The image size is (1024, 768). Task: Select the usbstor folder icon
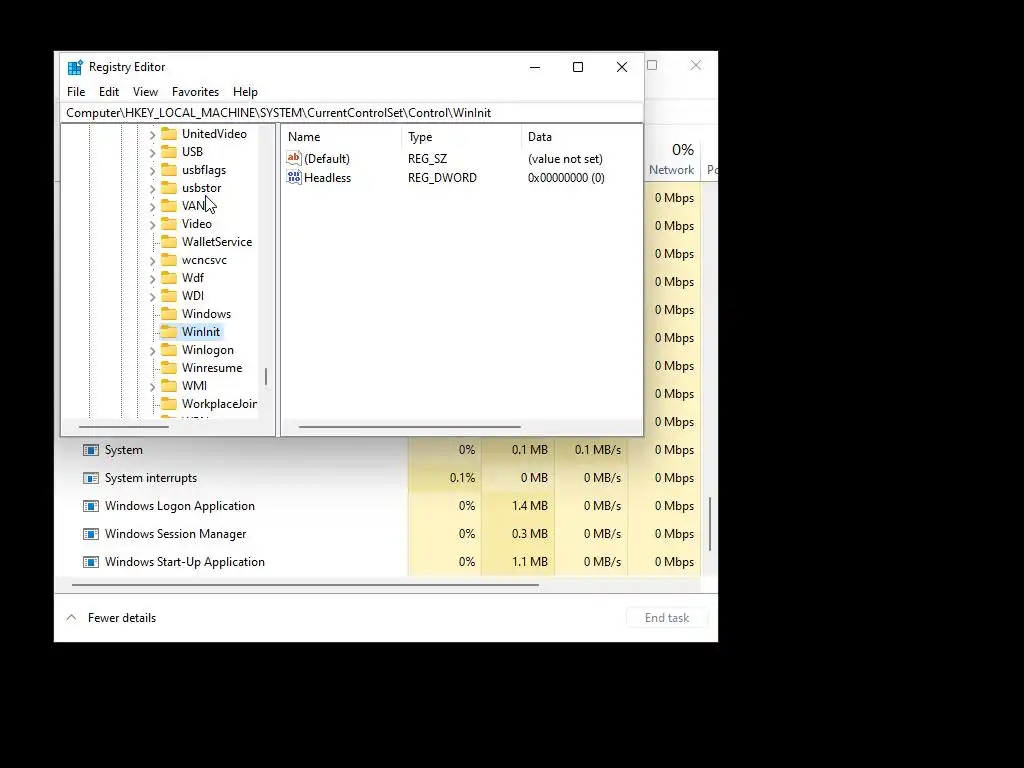169,188
